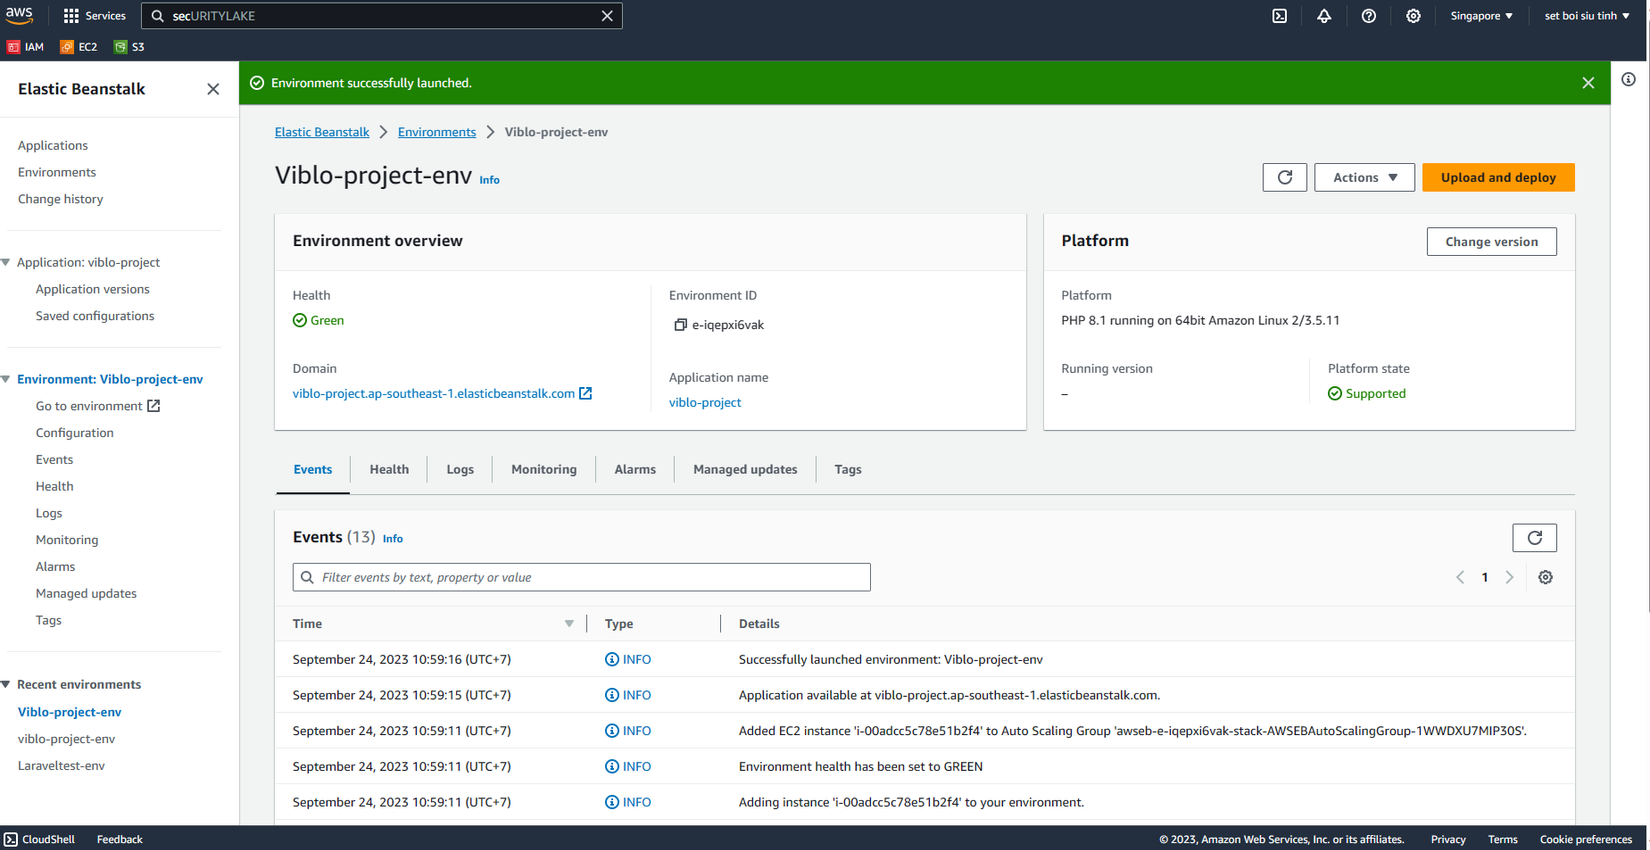
Task: Click the Services grid icon
Action: point(71,16)
